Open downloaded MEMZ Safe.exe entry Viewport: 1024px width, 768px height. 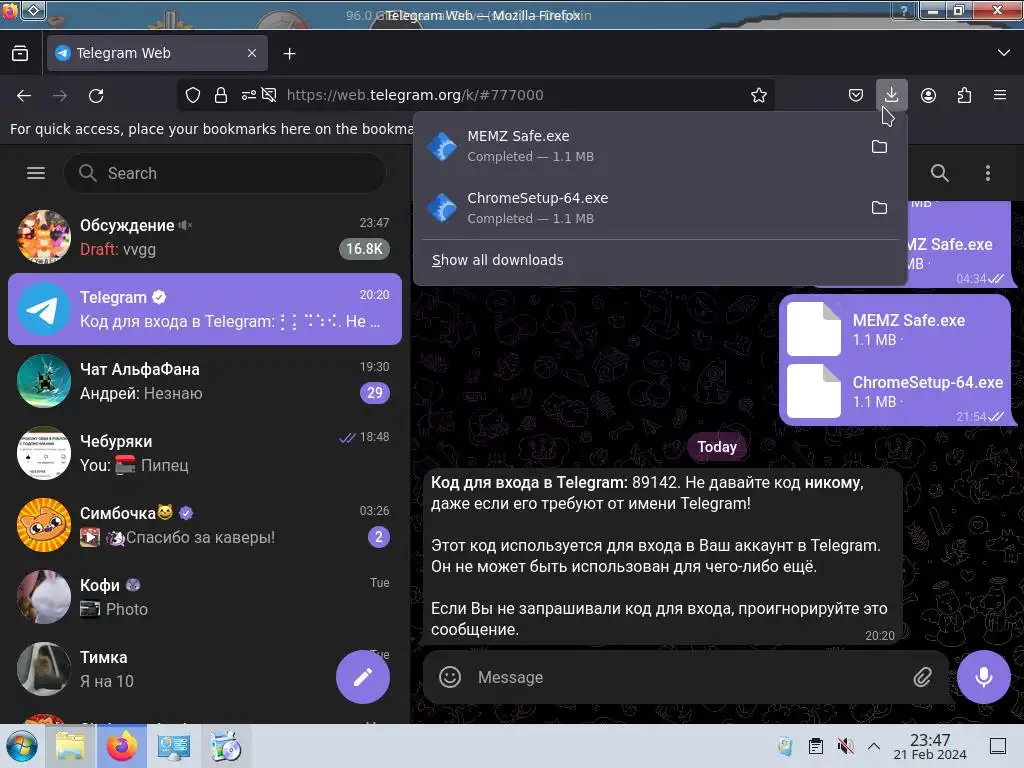pyautogui.click(x=640, y=146)
